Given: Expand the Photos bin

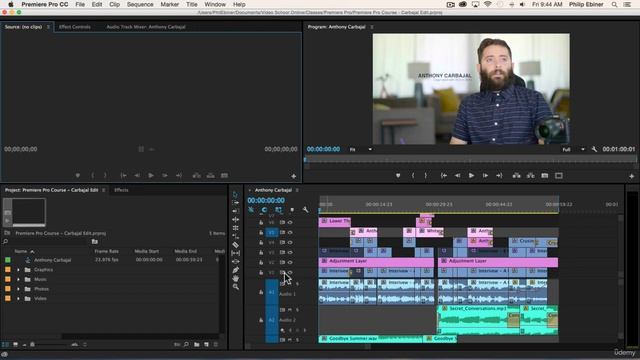Looking at the screenshot, I should (x=18, y=289).
